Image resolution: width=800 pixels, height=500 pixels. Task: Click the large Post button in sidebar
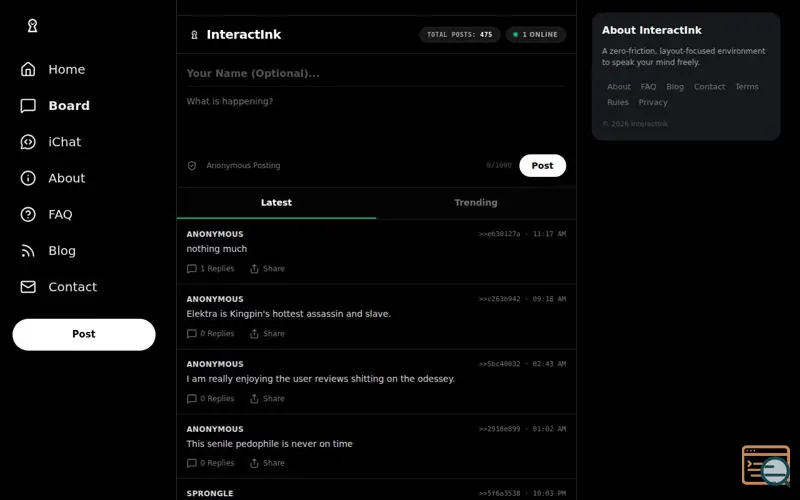[84, 334]
